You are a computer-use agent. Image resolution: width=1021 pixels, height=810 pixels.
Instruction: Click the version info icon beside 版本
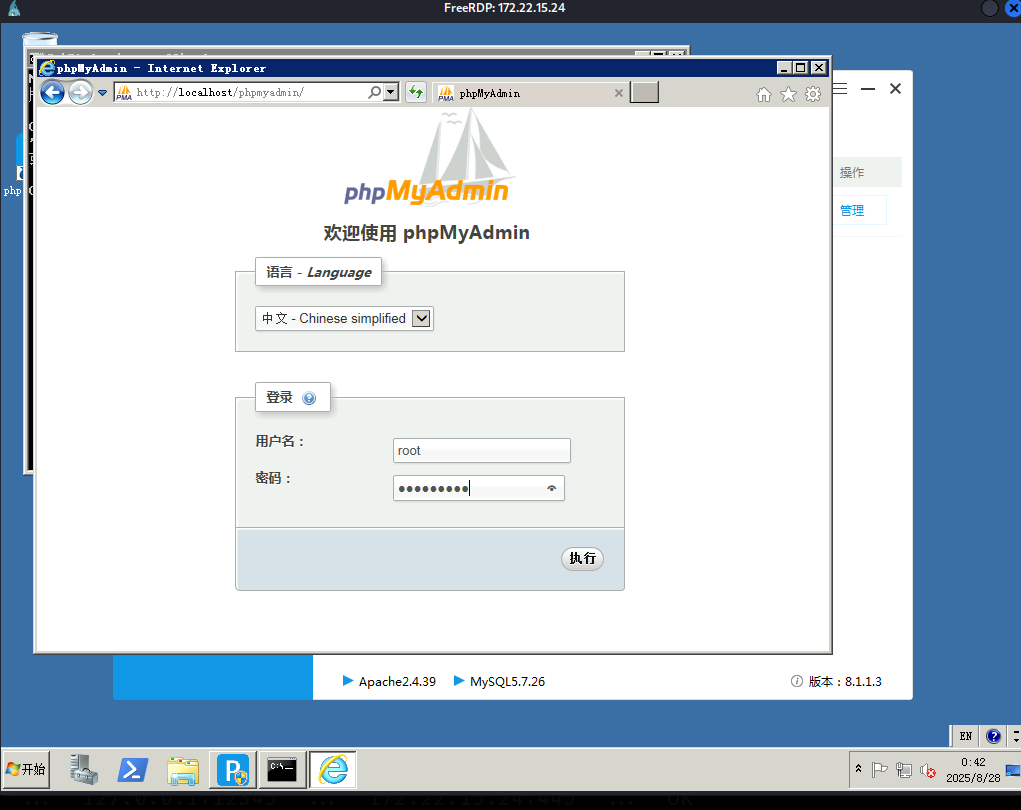pos(796,681)
